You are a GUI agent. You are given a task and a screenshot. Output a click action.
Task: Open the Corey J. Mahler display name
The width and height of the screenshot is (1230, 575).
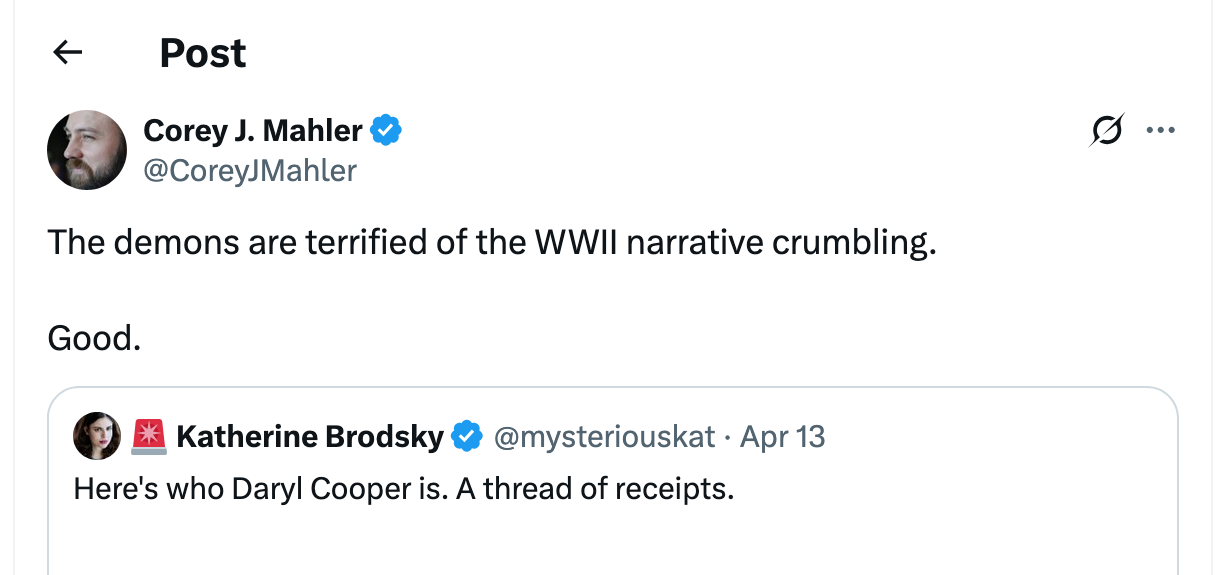253,130
